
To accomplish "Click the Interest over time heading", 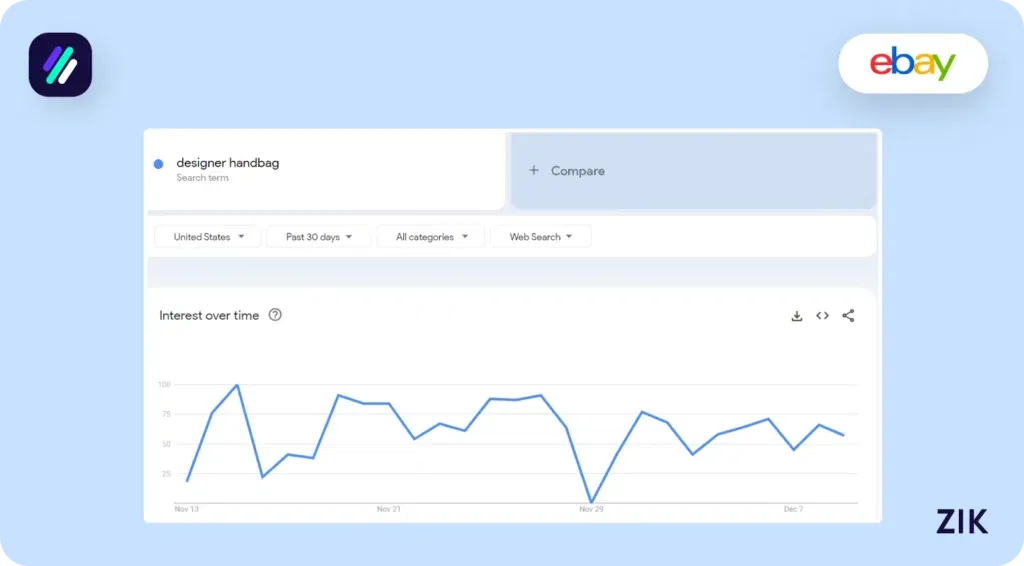I will pos(209,315).
